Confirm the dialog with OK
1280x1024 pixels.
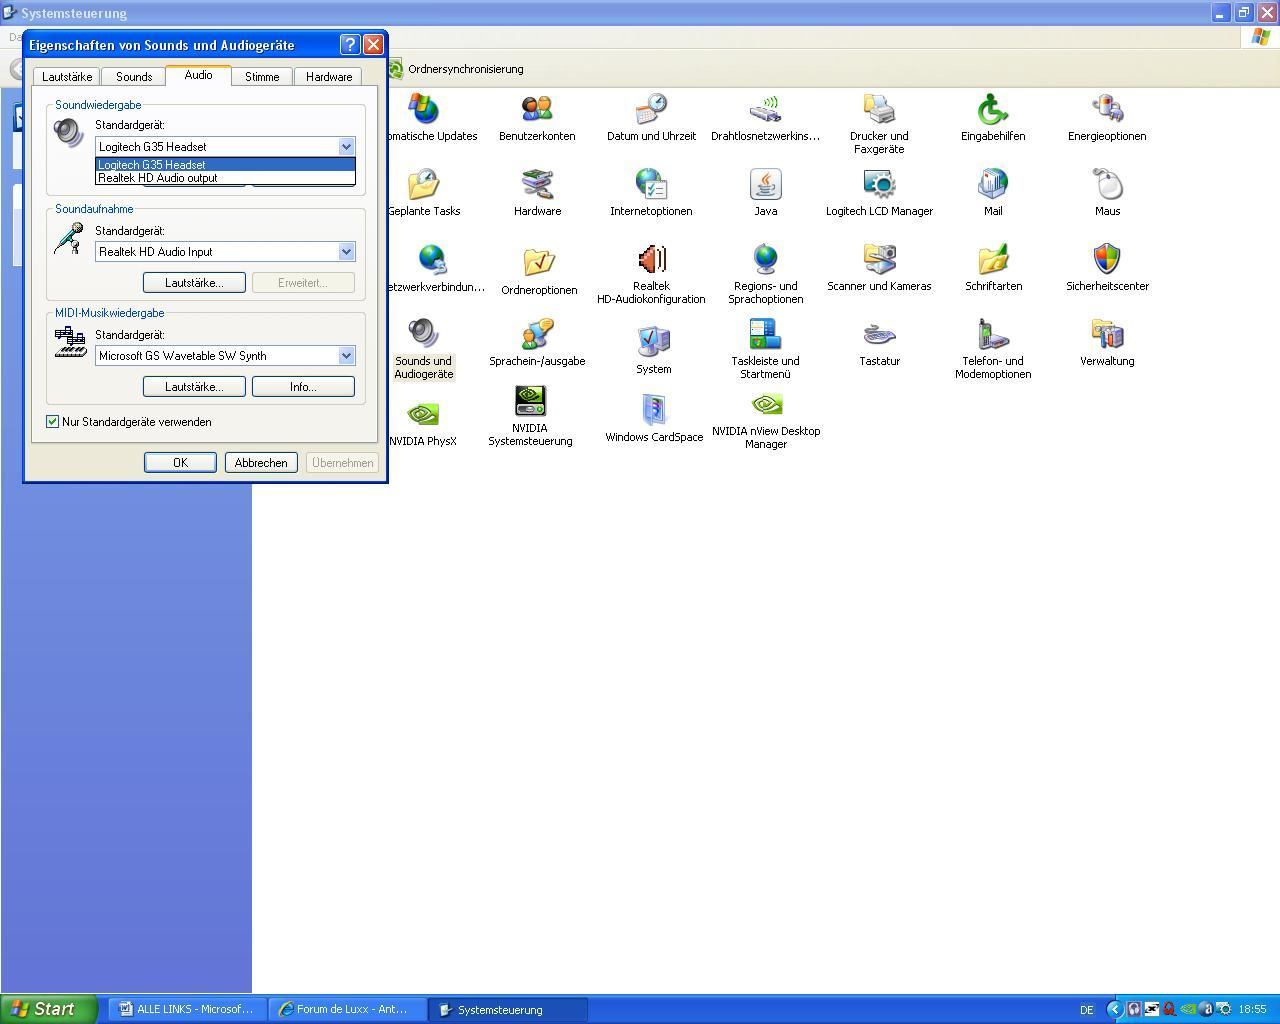tap(180, 463)
